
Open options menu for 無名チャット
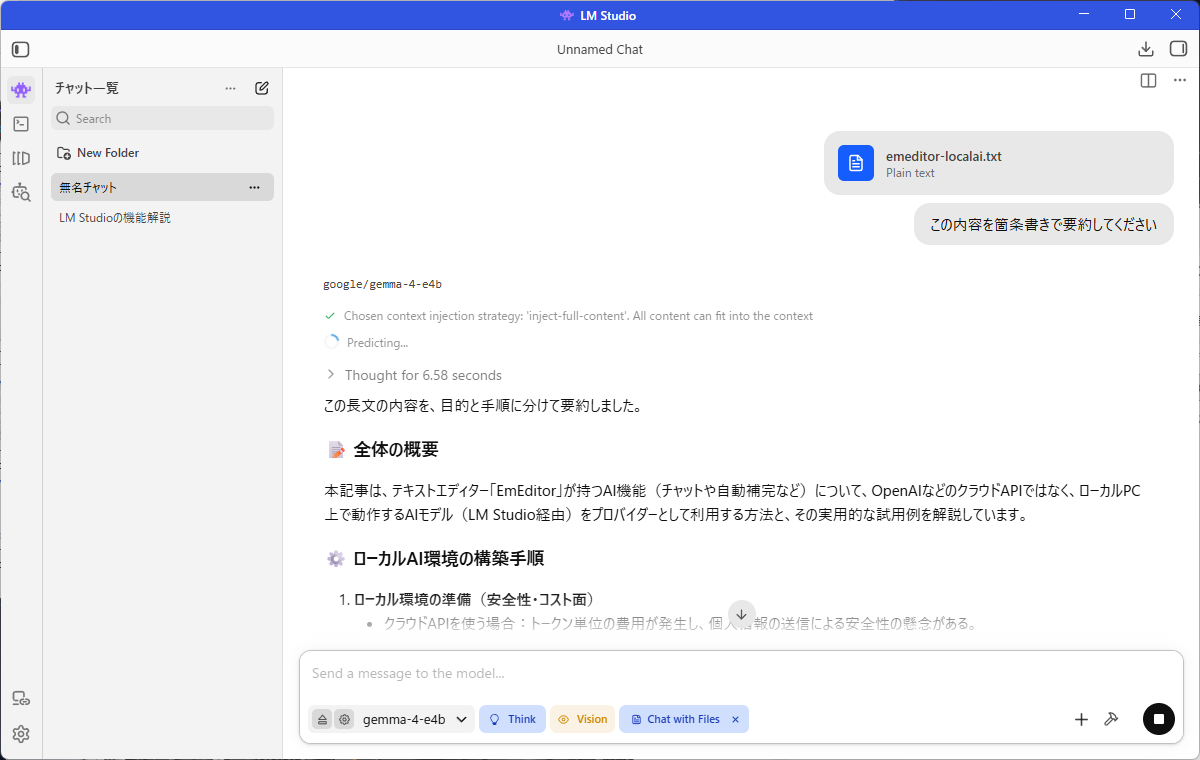(x=254, y=187)
